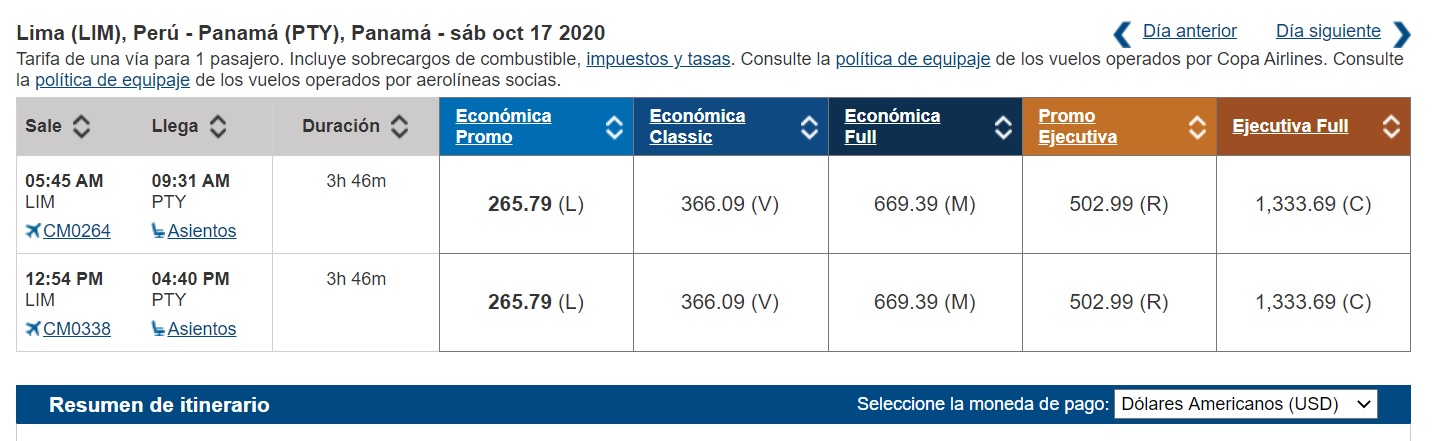Click the previous day left arrow icon
The height and width of the screenshot is (441, 1435).
1122,34
